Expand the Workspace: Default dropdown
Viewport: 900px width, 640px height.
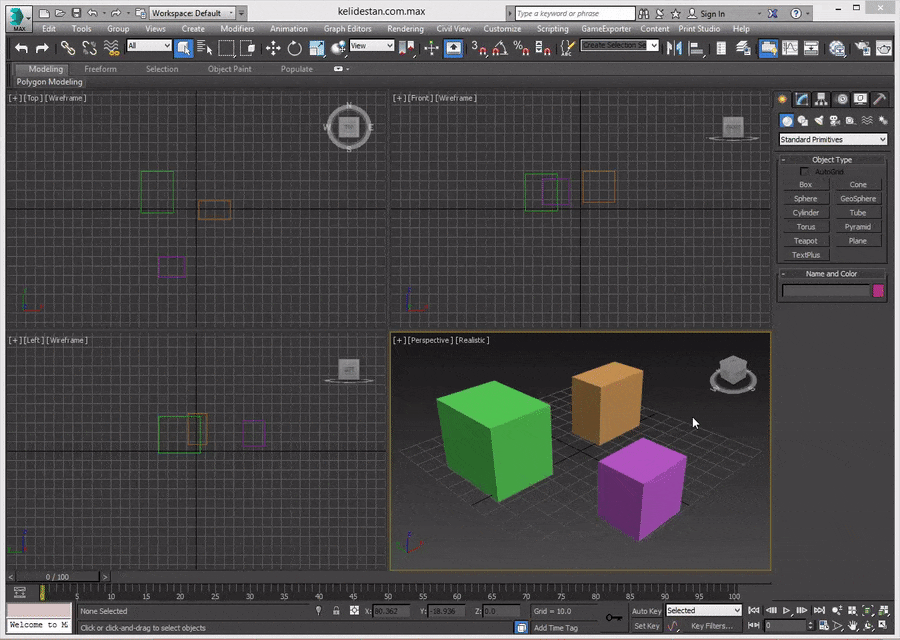tap(192, 13)
